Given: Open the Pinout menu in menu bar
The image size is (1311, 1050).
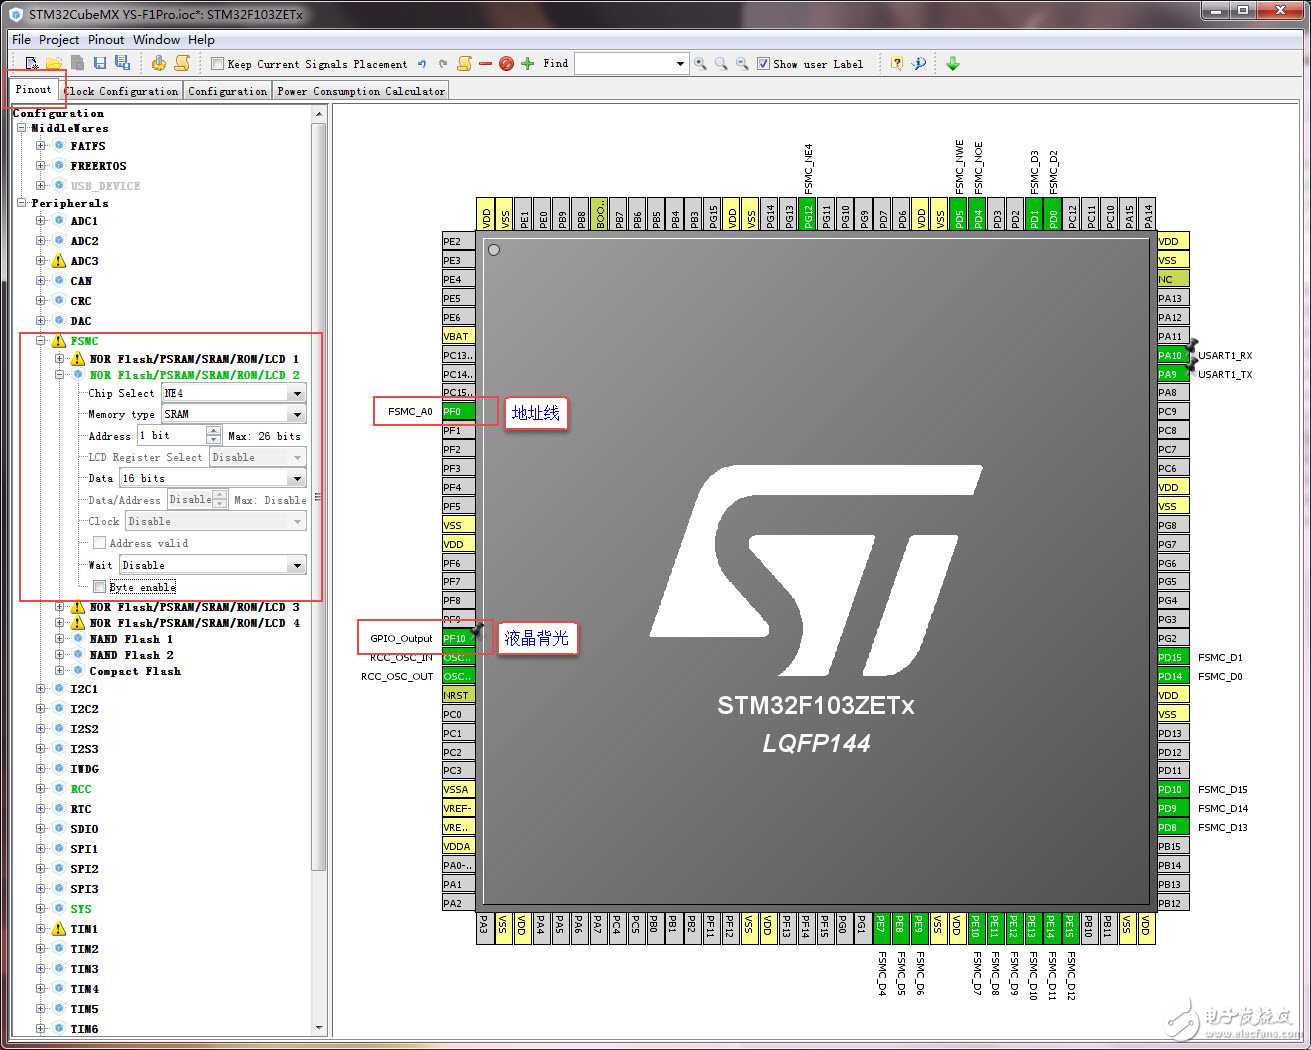Looking at the screenshot, I should coord(106,40).
